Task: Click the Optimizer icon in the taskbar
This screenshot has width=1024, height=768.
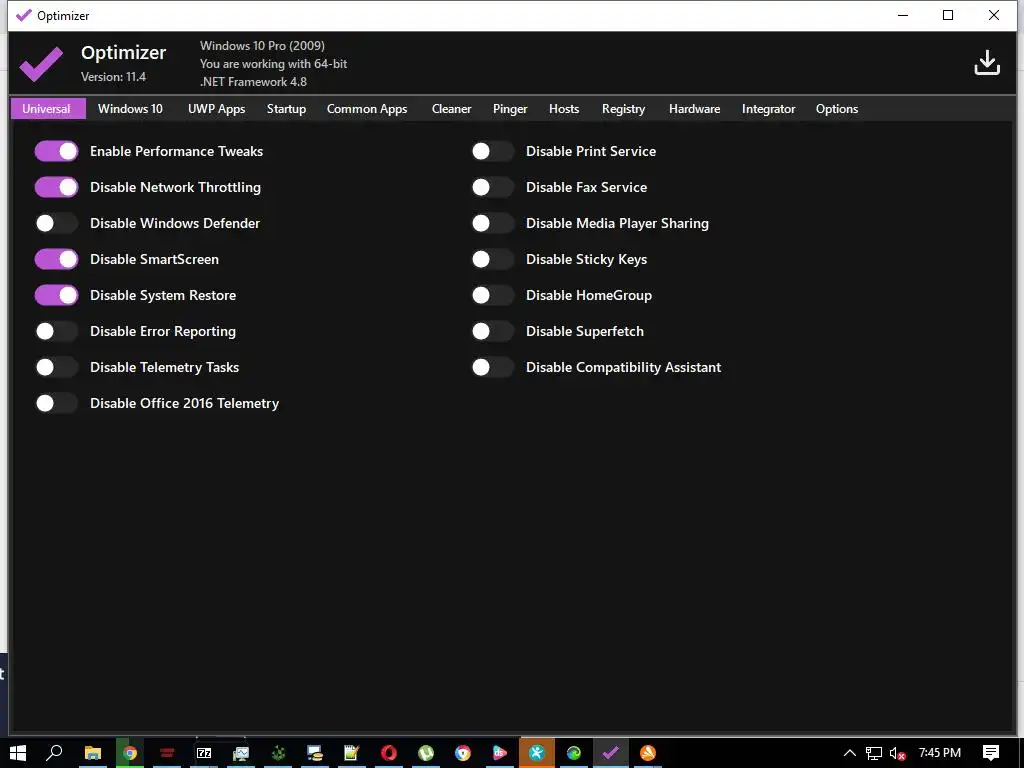Action: point(611,753)
